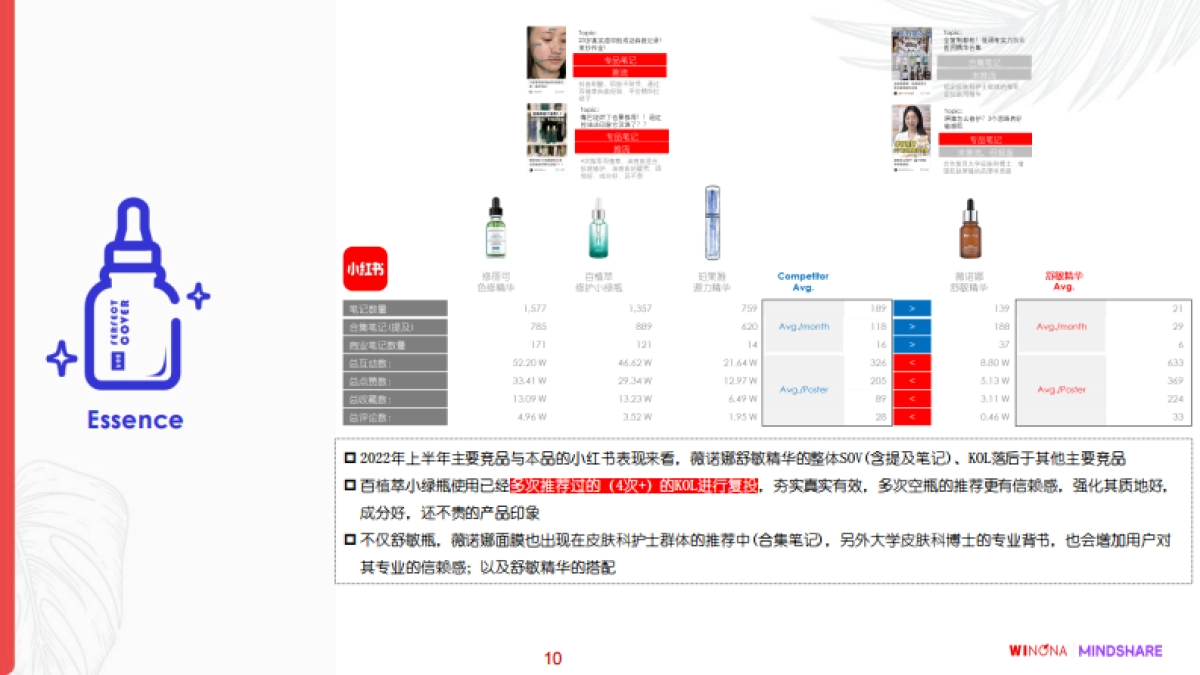Click the red sidebar stripe on the left edge

tap(8, 337)
